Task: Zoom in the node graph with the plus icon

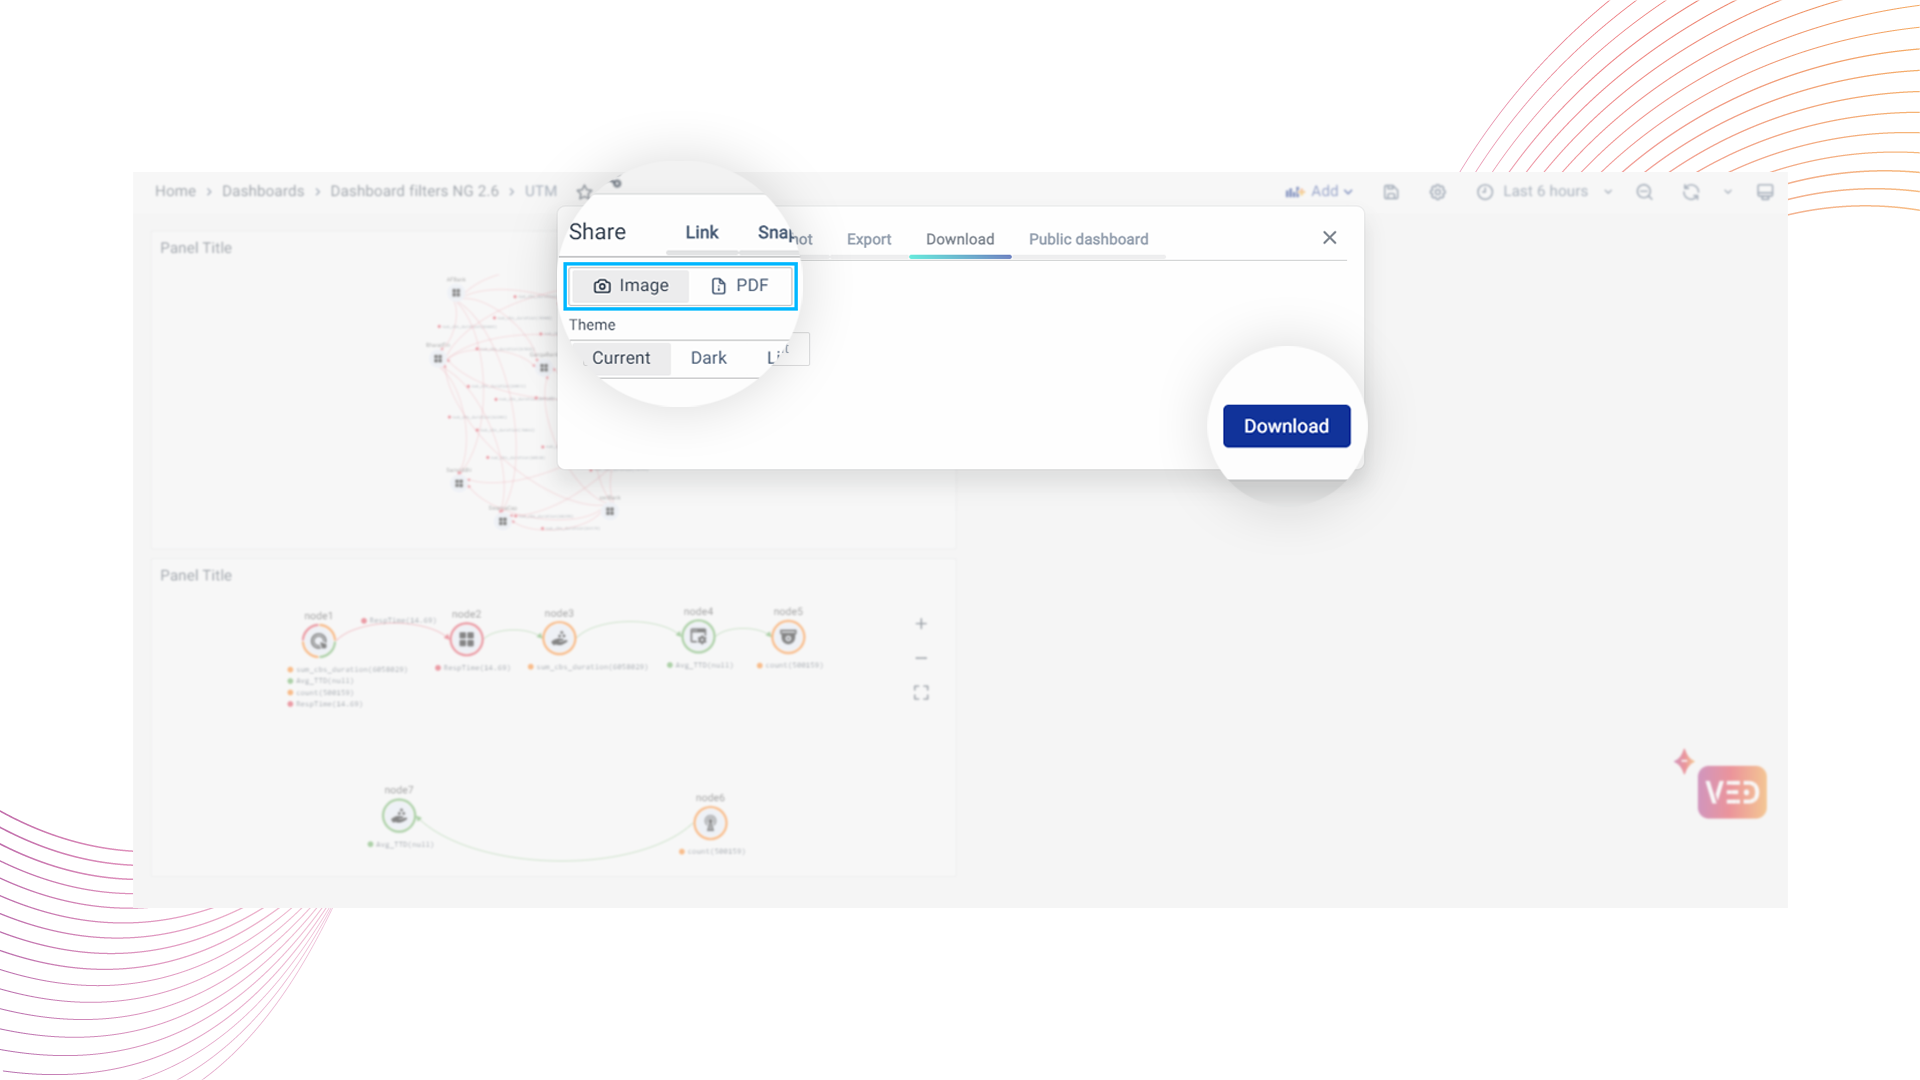Action: tap(921, 624)
